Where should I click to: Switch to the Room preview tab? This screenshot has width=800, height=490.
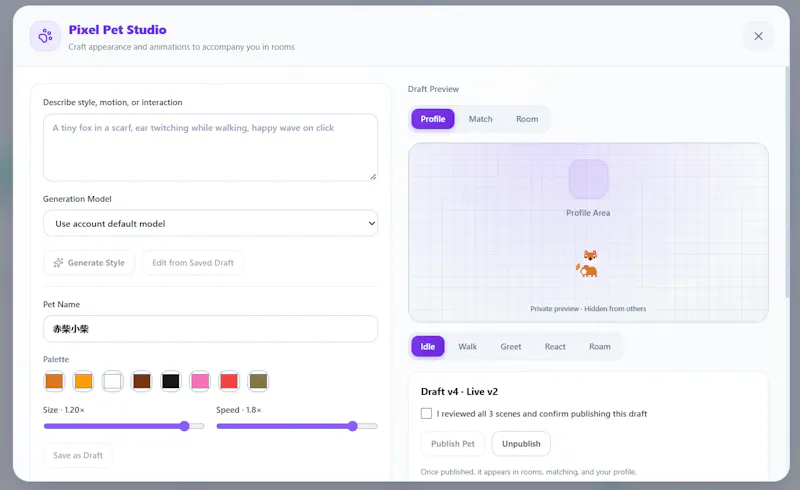pyautogui.click(x=527, y=119)
